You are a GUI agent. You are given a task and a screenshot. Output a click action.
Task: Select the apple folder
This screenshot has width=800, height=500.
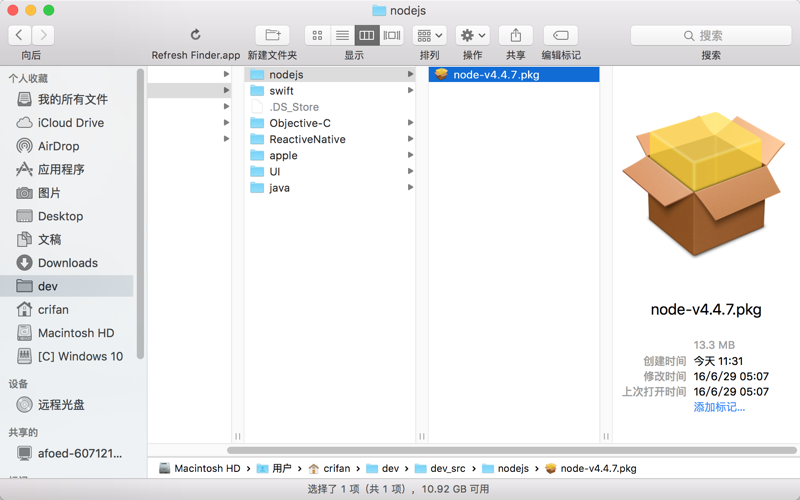[330, 156]
